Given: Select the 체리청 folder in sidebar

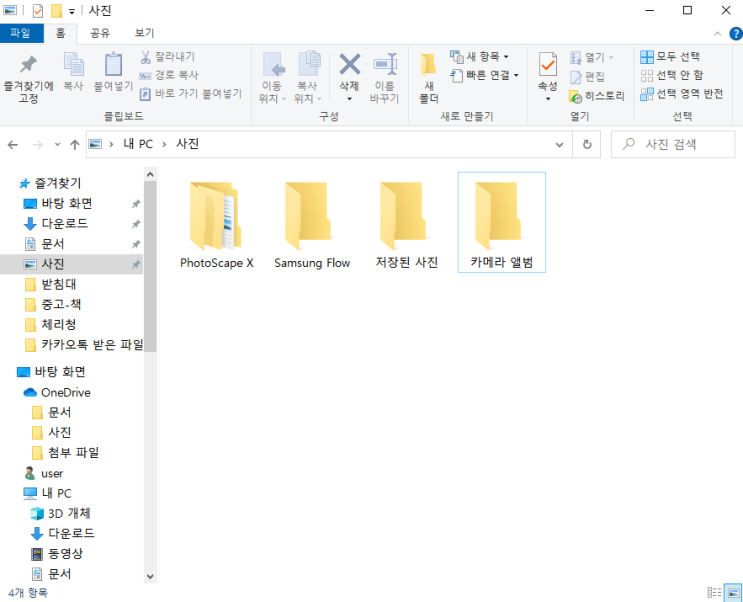Looking at the screenshot, I should (x=51, y=325).
